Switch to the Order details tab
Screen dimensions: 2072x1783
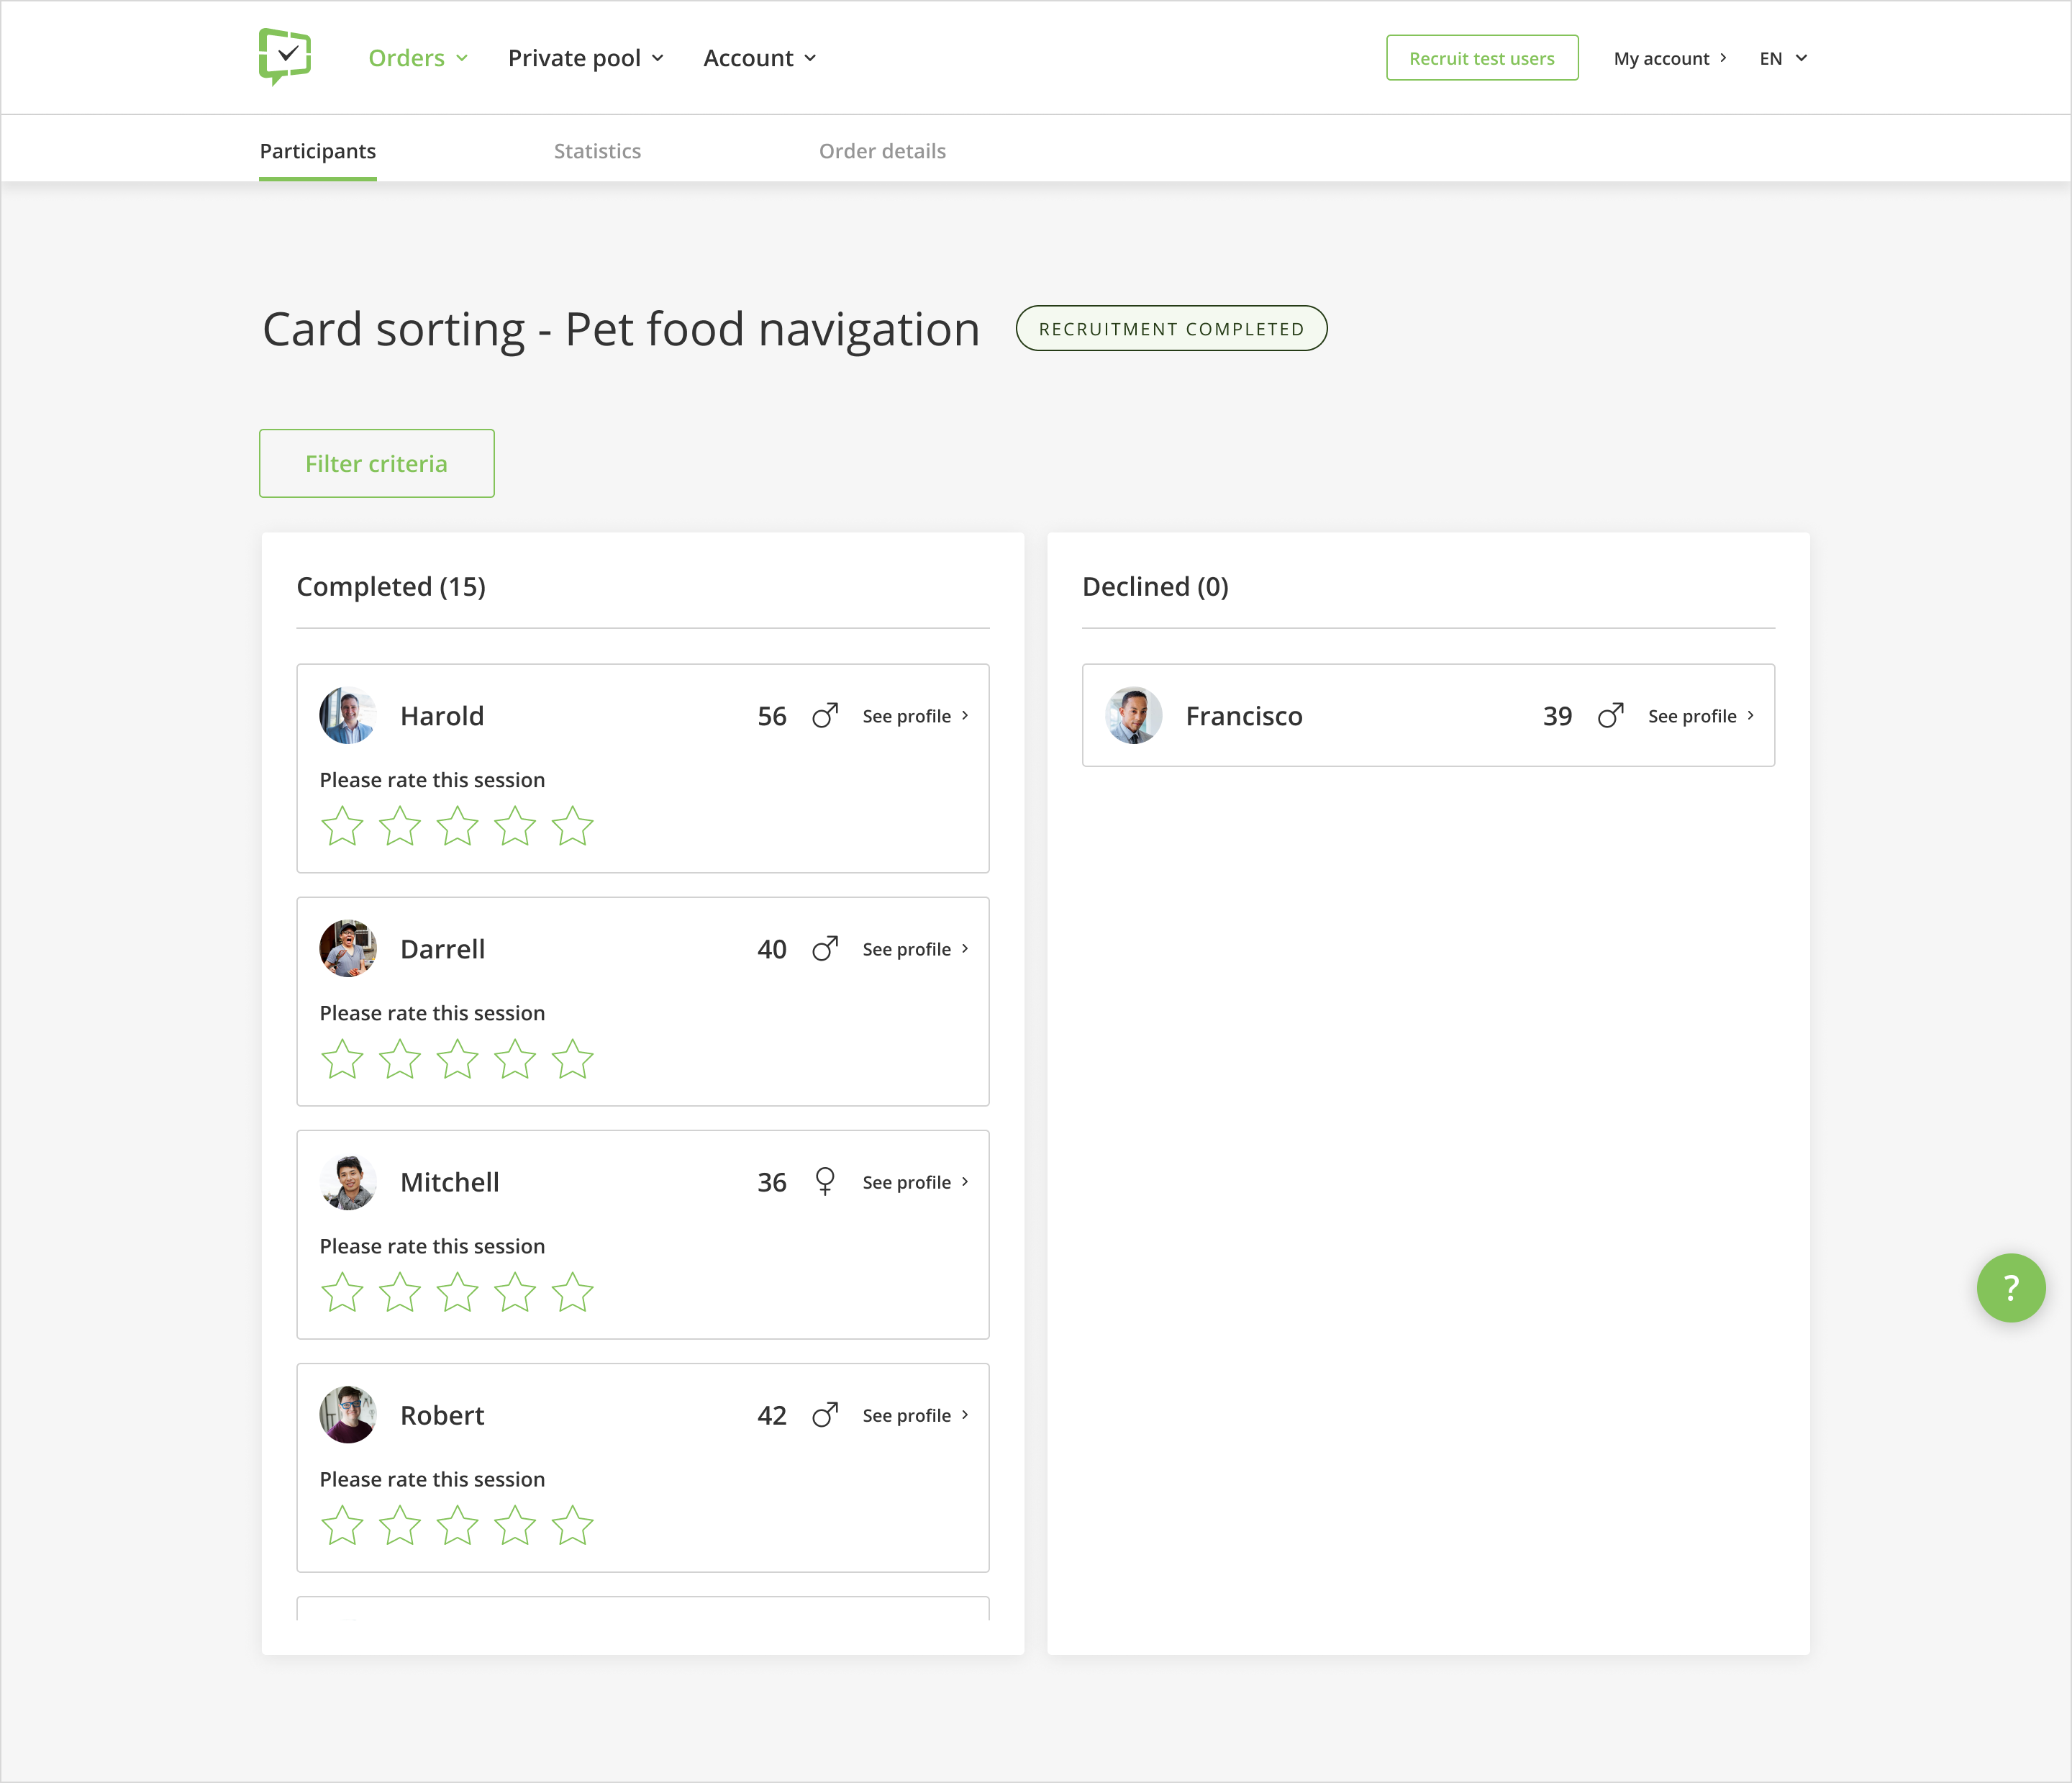coord(881,150)
